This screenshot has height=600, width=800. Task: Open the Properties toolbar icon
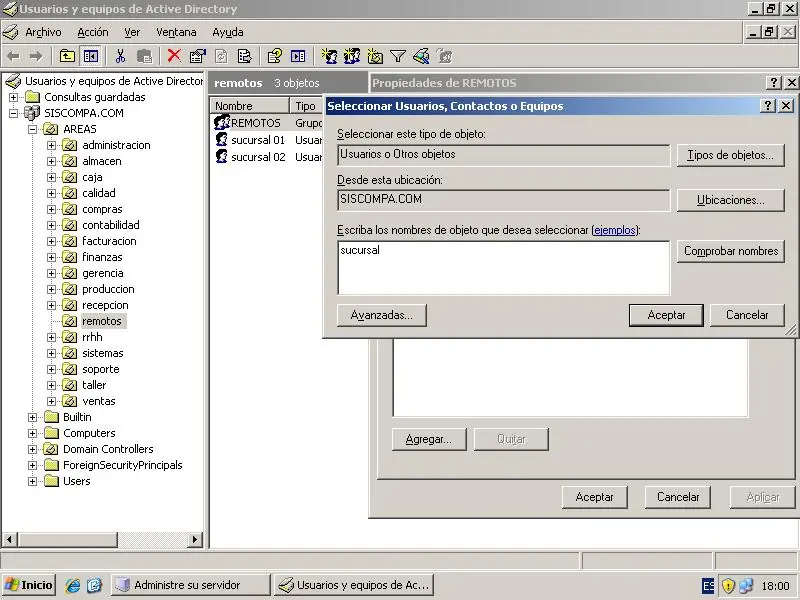coord(197,56)
